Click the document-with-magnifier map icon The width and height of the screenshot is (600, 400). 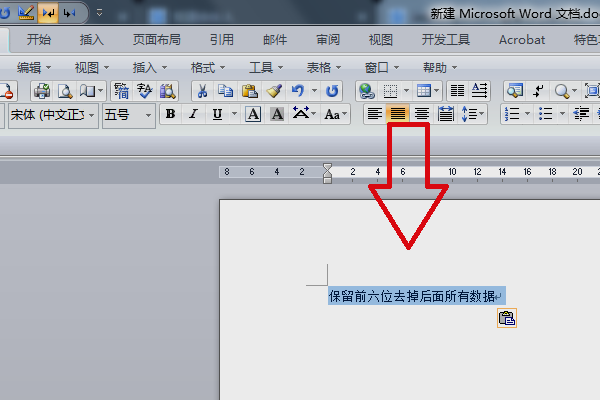click(515, 91)
